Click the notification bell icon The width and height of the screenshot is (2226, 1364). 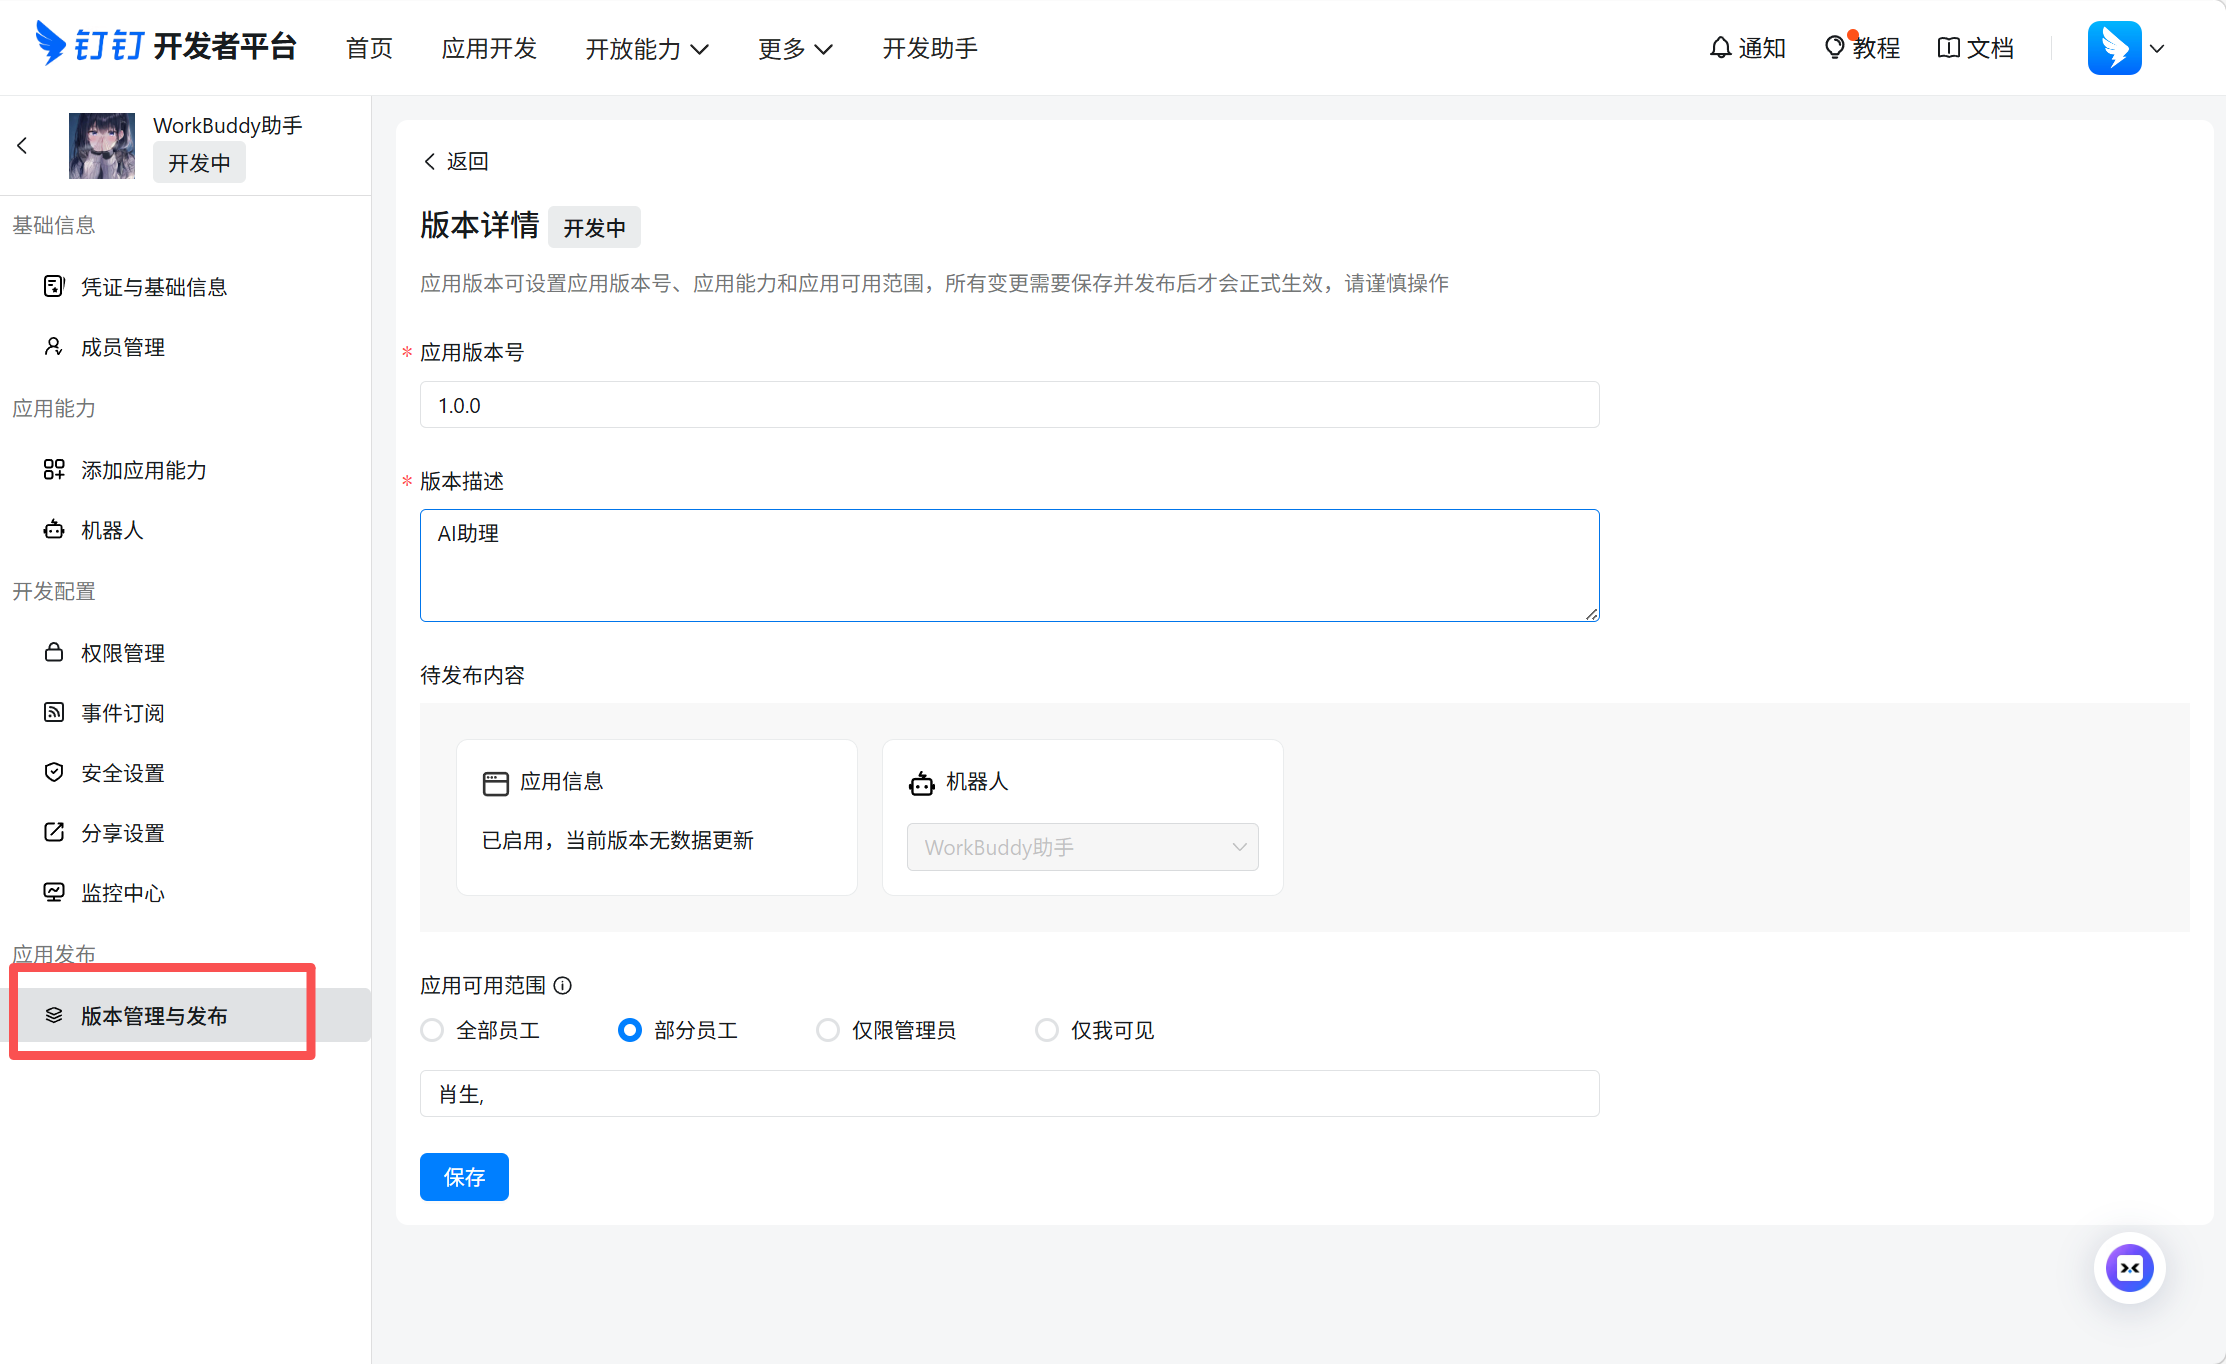[1720, 48]
